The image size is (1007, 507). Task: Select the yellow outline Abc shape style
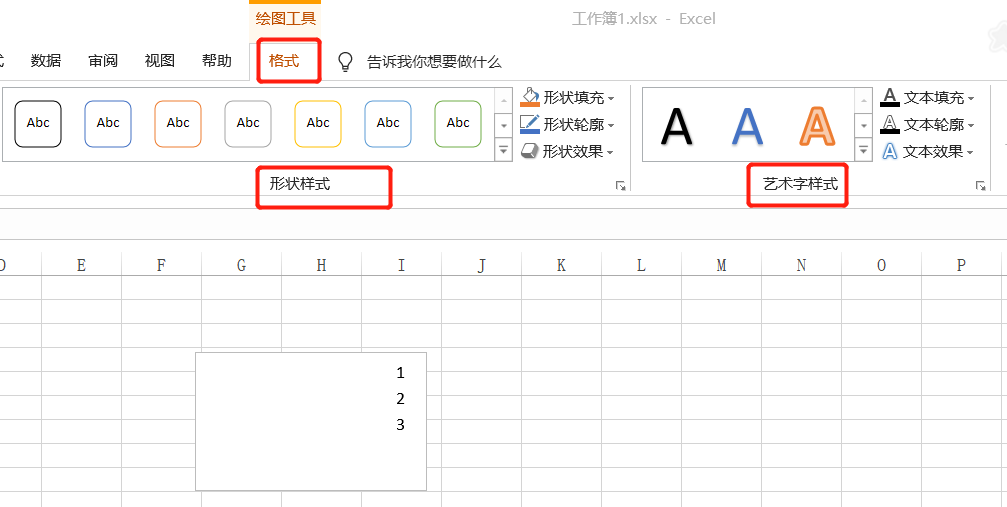tap(318, 123)
